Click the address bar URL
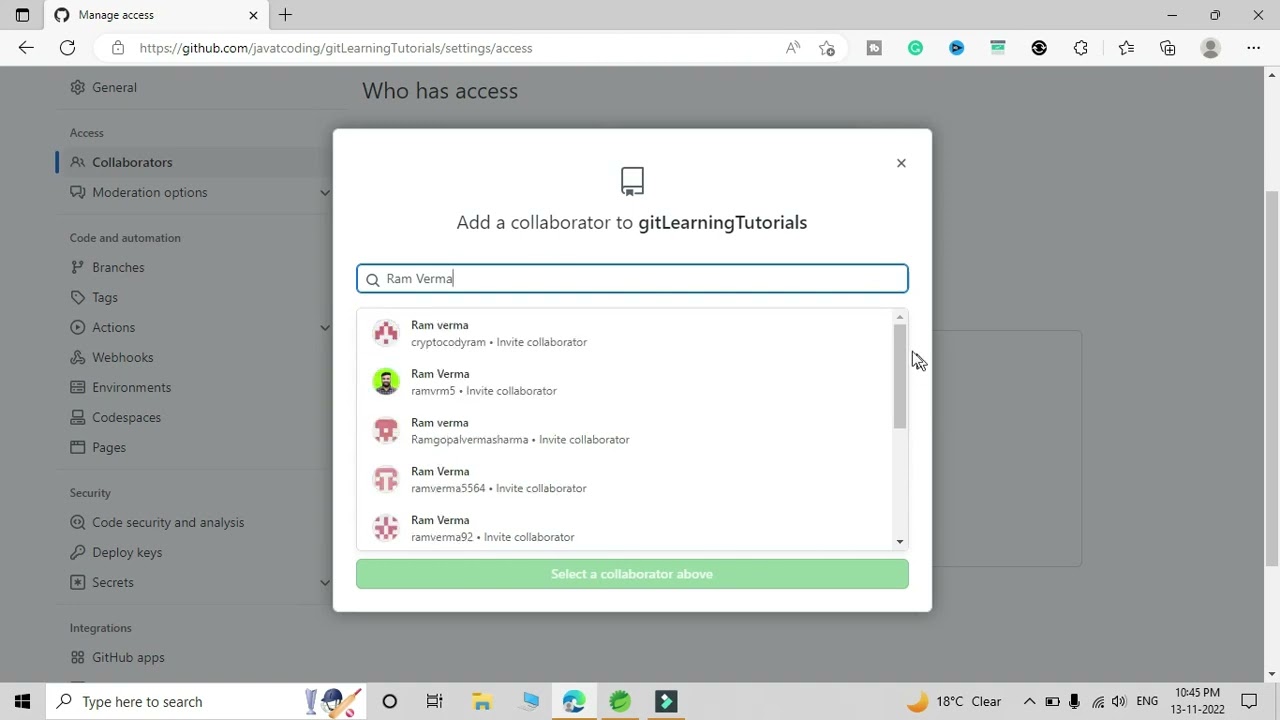1280x720 pixels. coord(336,48)
